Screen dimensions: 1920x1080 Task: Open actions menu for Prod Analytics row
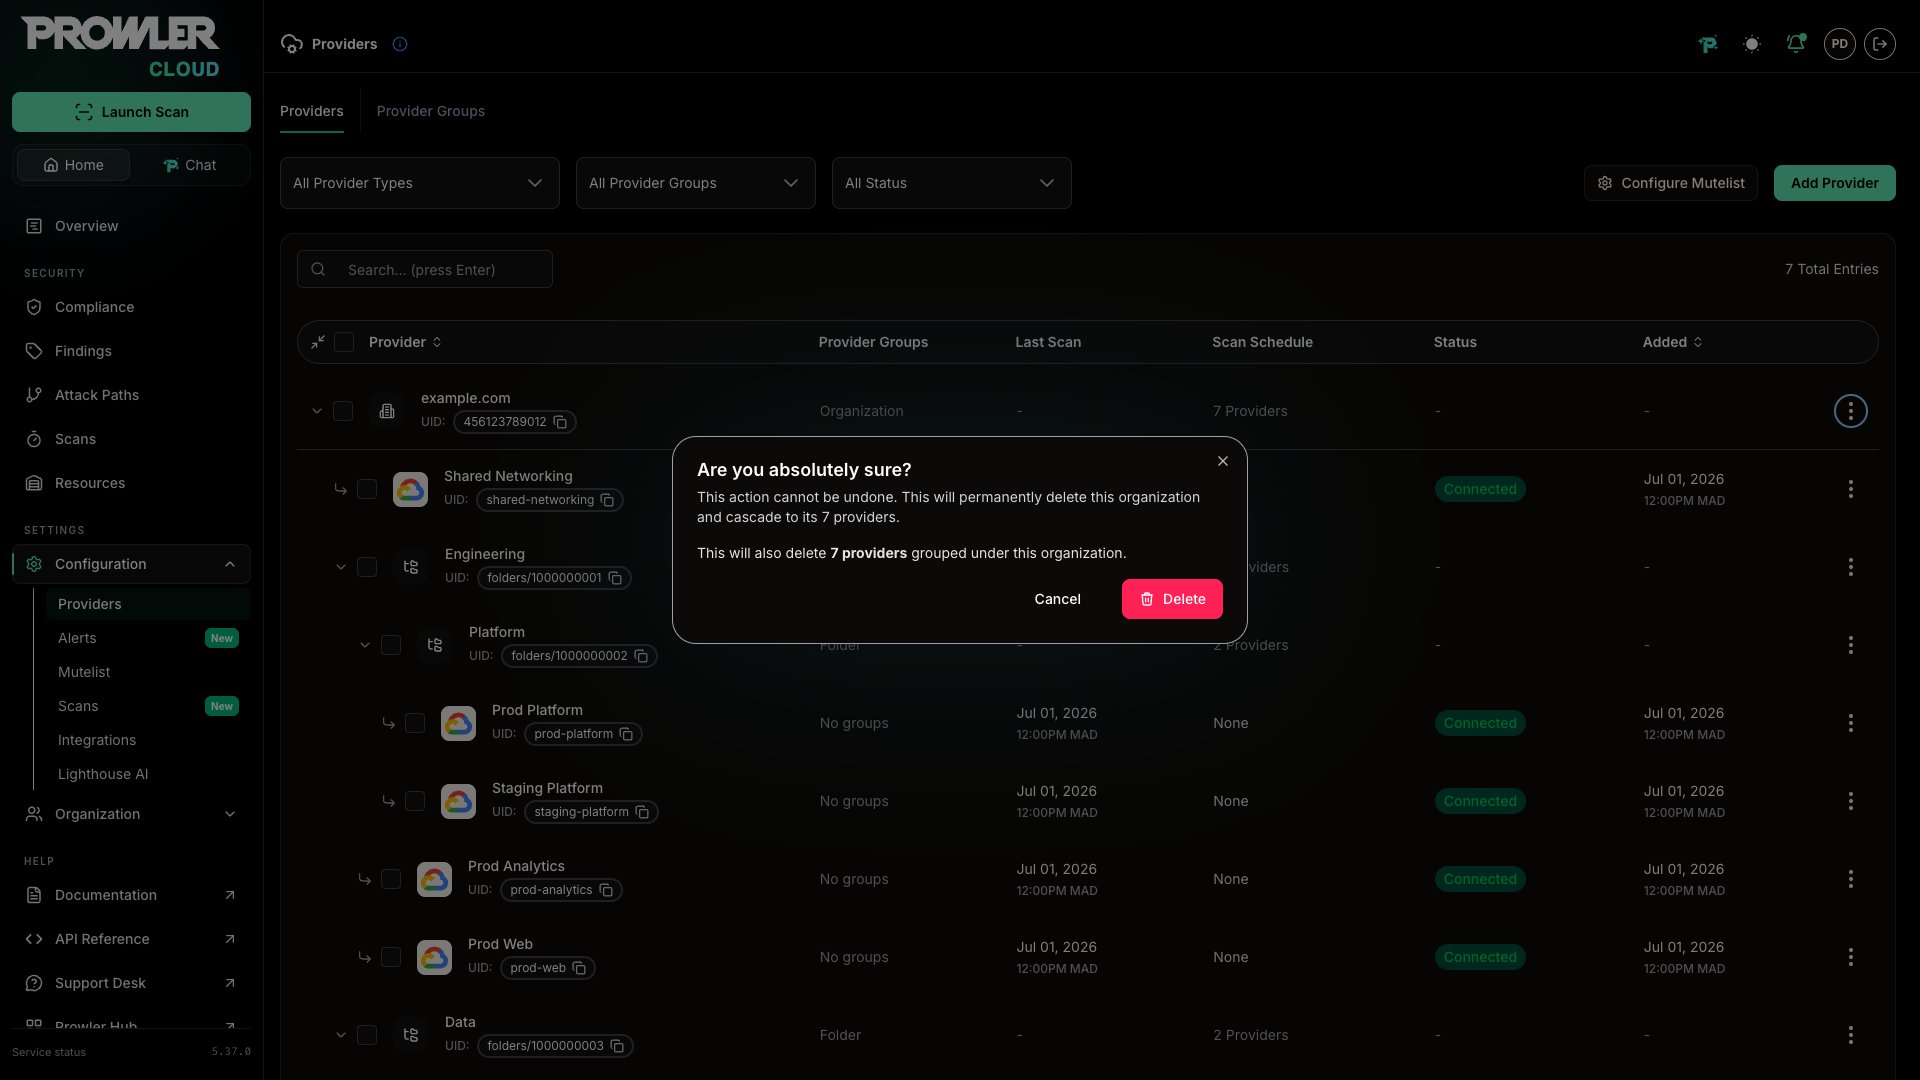[x=1851, y=879]
